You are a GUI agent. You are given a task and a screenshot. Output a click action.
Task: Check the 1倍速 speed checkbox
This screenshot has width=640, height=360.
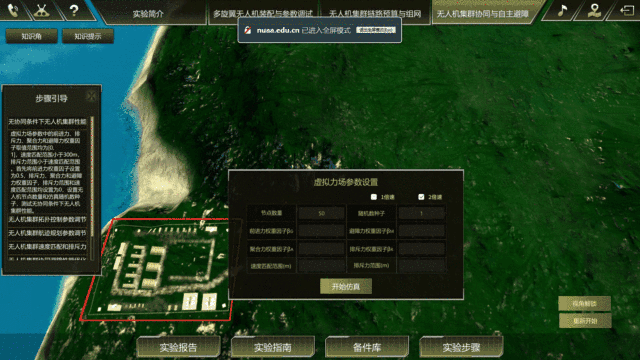(373, 197)
